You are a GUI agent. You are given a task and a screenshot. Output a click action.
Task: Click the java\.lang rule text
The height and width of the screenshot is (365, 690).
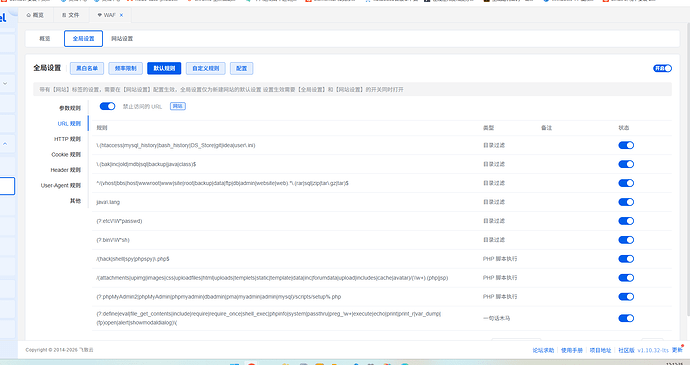coord(108,202)
